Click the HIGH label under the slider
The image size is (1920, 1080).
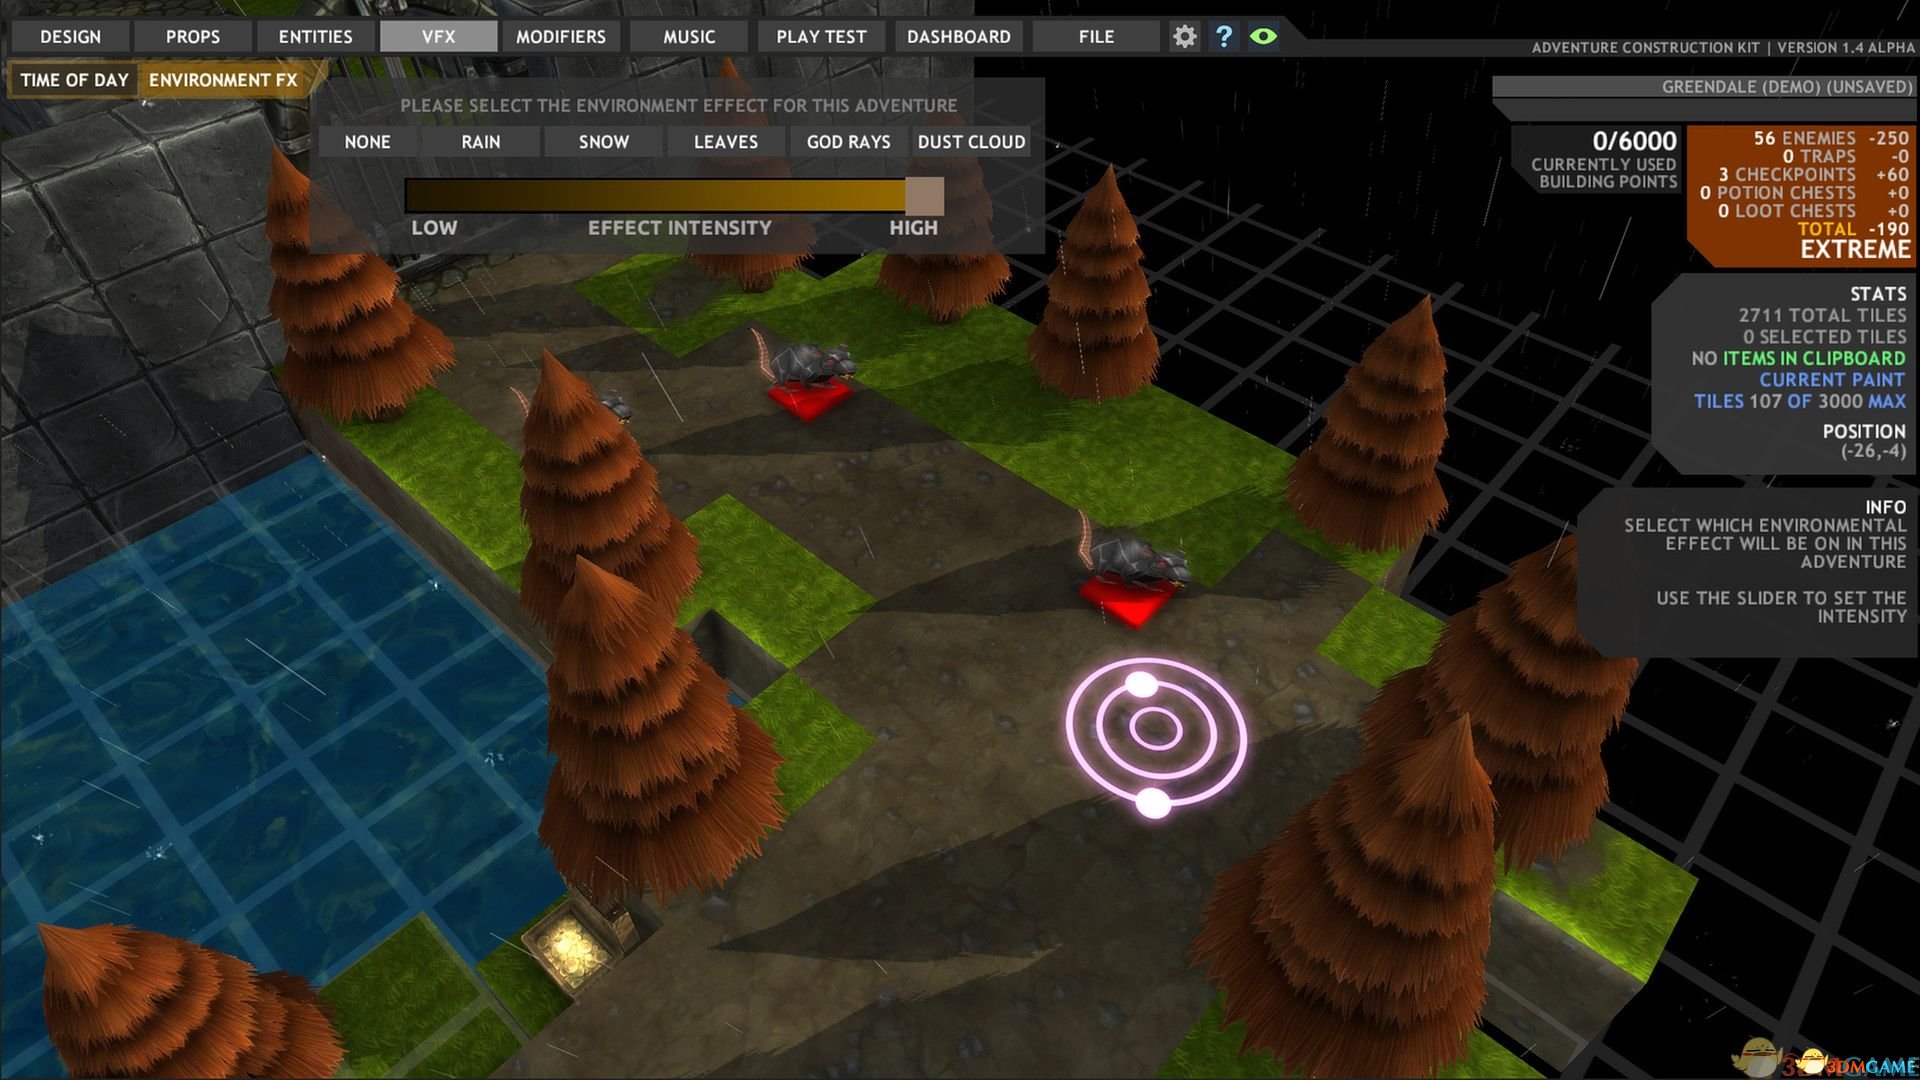(913, 228)
